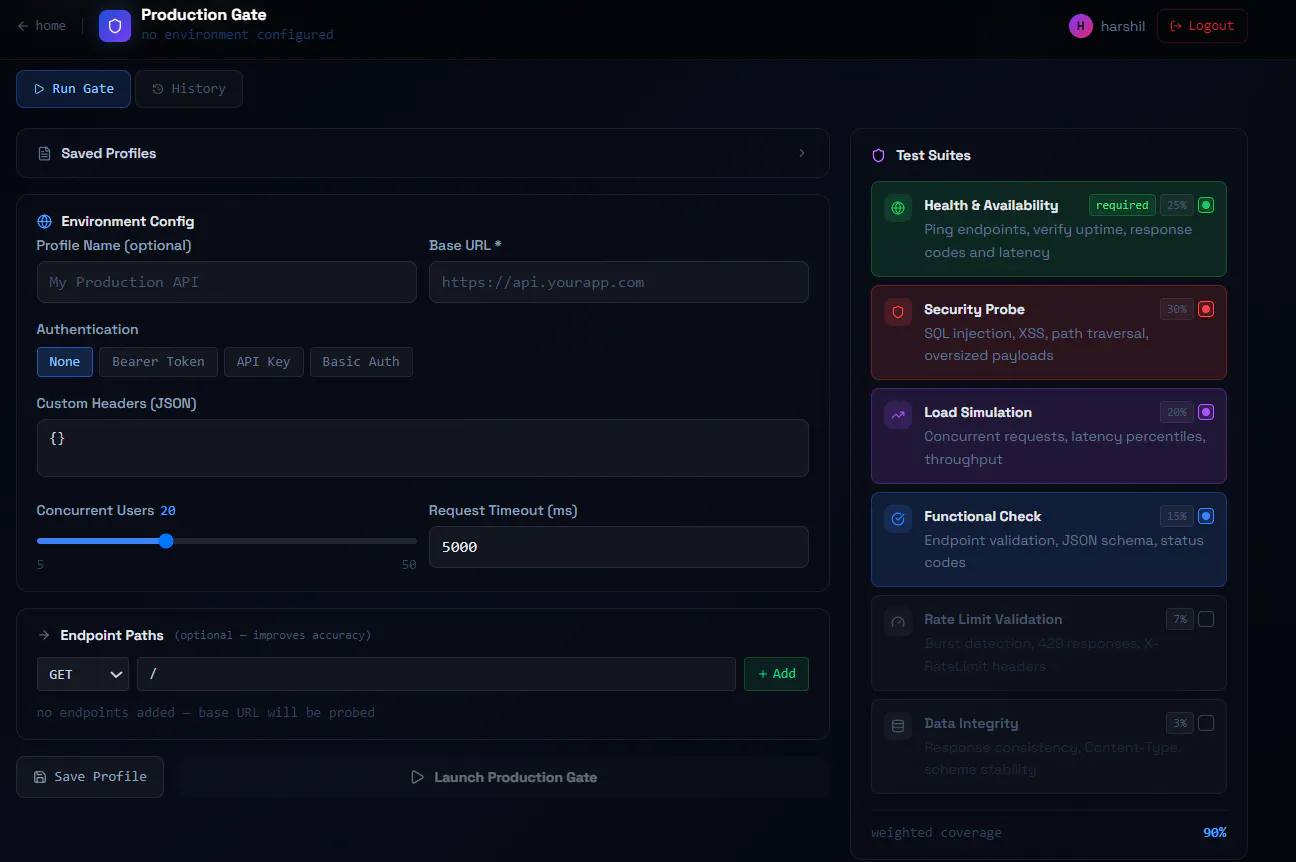Click the Custom Headers JSON textarea

coord(423,448)
